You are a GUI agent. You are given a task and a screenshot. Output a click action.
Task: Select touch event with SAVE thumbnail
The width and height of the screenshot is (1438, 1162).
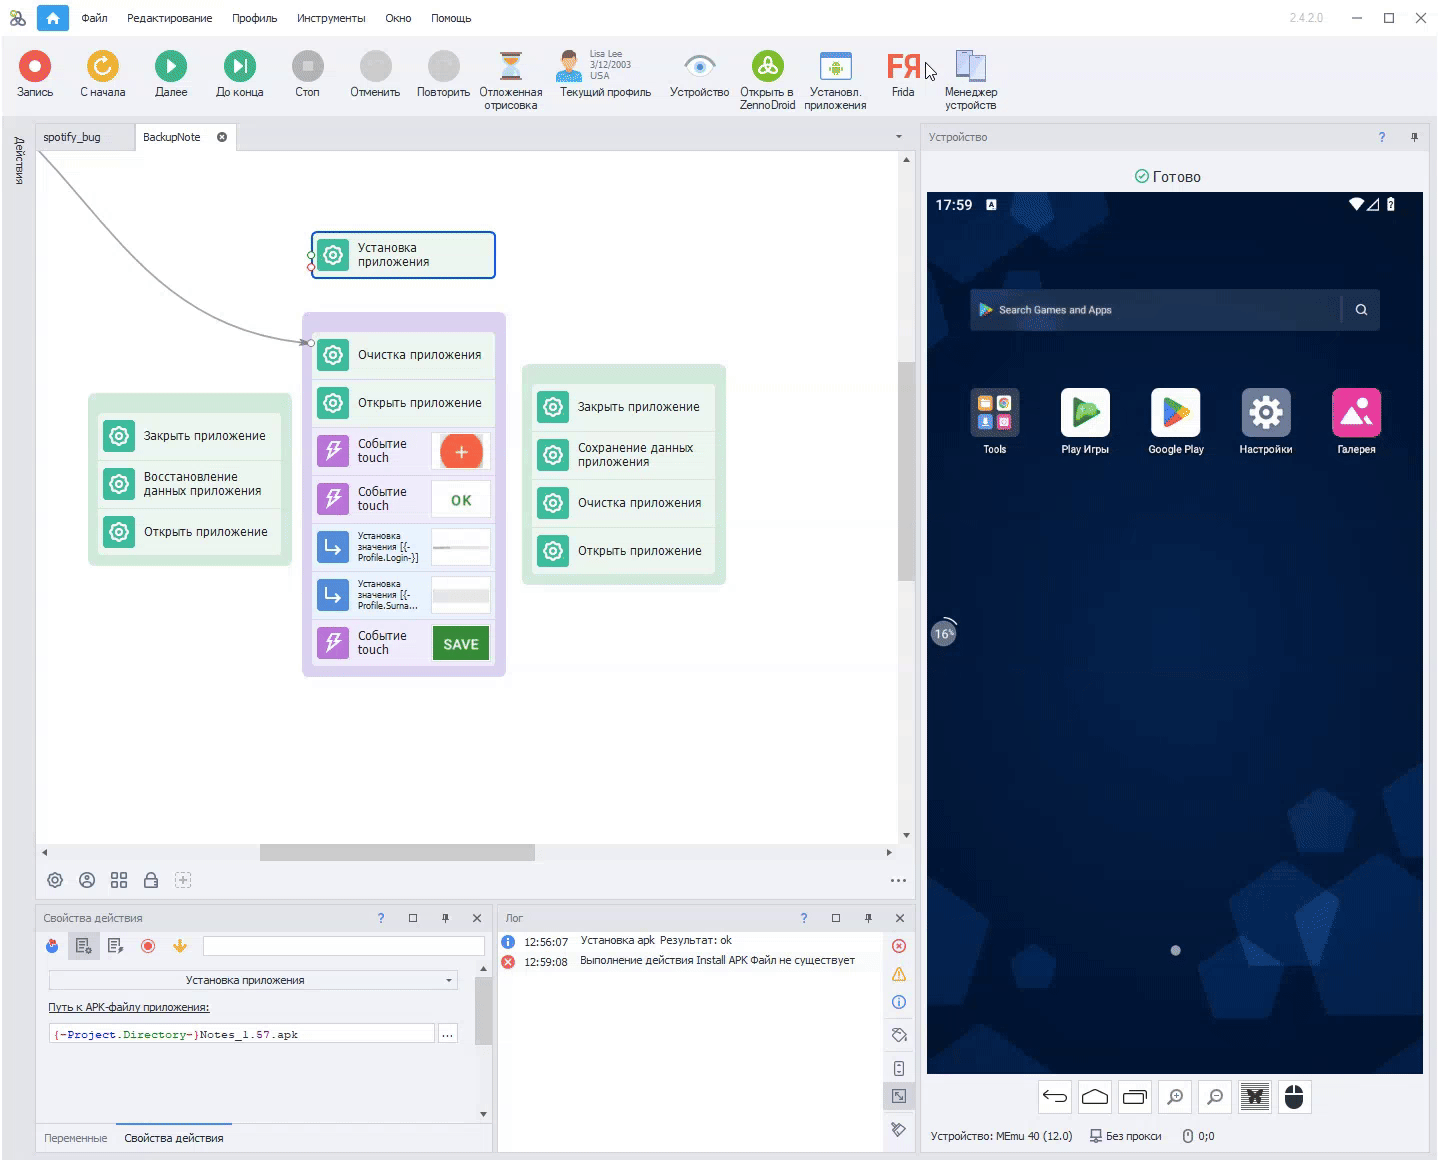tap(403, 643)
